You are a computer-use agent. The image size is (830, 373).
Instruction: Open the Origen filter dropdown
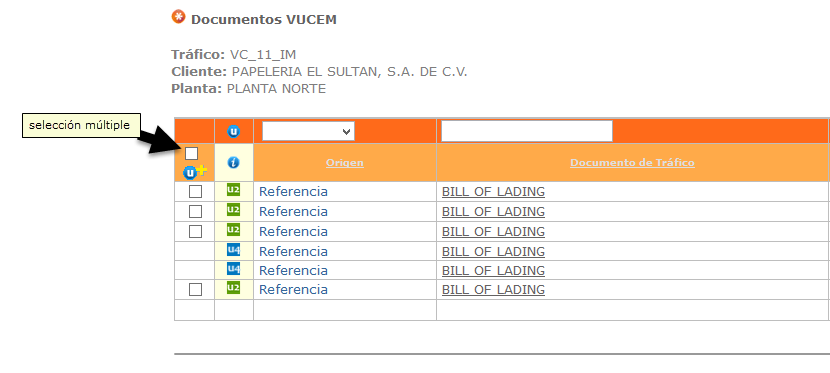point(309,131)
